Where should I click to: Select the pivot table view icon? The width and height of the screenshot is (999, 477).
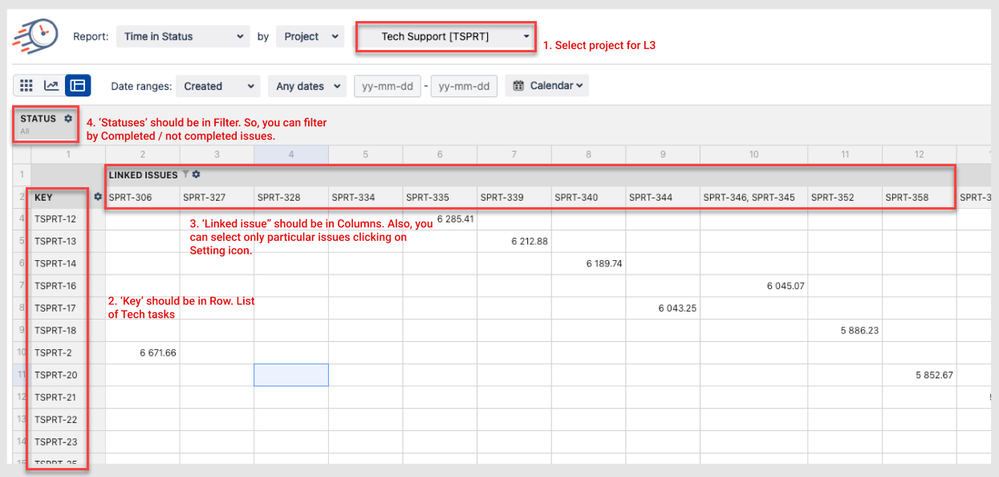[x=78, y=85]
